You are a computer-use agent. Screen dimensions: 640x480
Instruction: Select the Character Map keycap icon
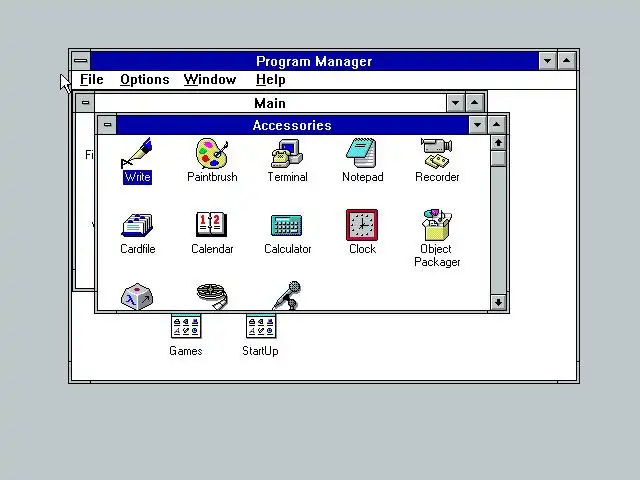(x=137, y=296)
